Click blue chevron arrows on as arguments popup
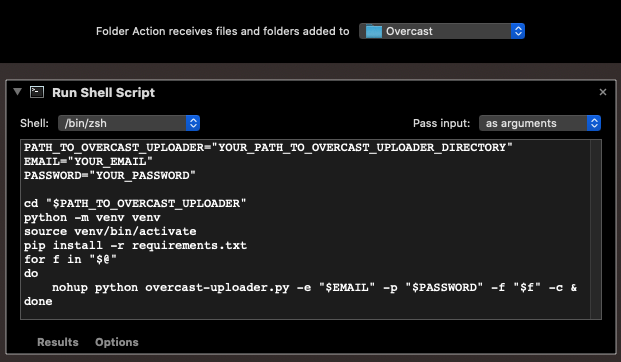Screen dimensions: 621x362 pos(594,123)
